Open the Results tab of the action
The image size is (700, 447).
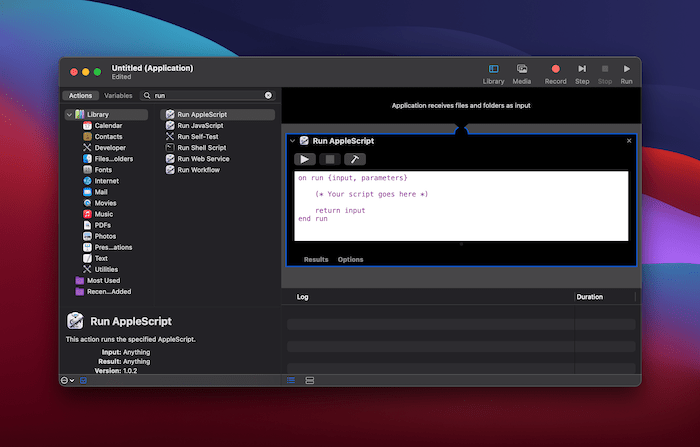tap(316, 259)
